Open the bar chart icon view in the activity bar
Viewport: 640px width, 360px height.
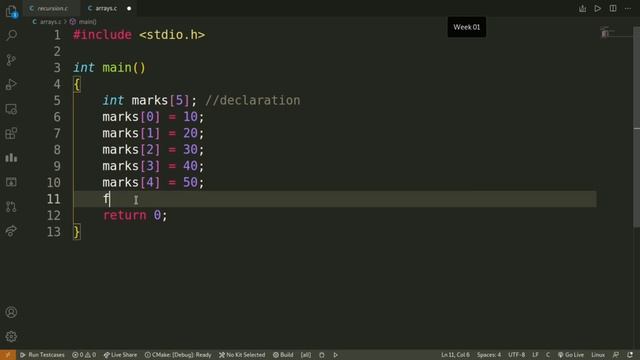pyautogui.click(x=11, y=158)
